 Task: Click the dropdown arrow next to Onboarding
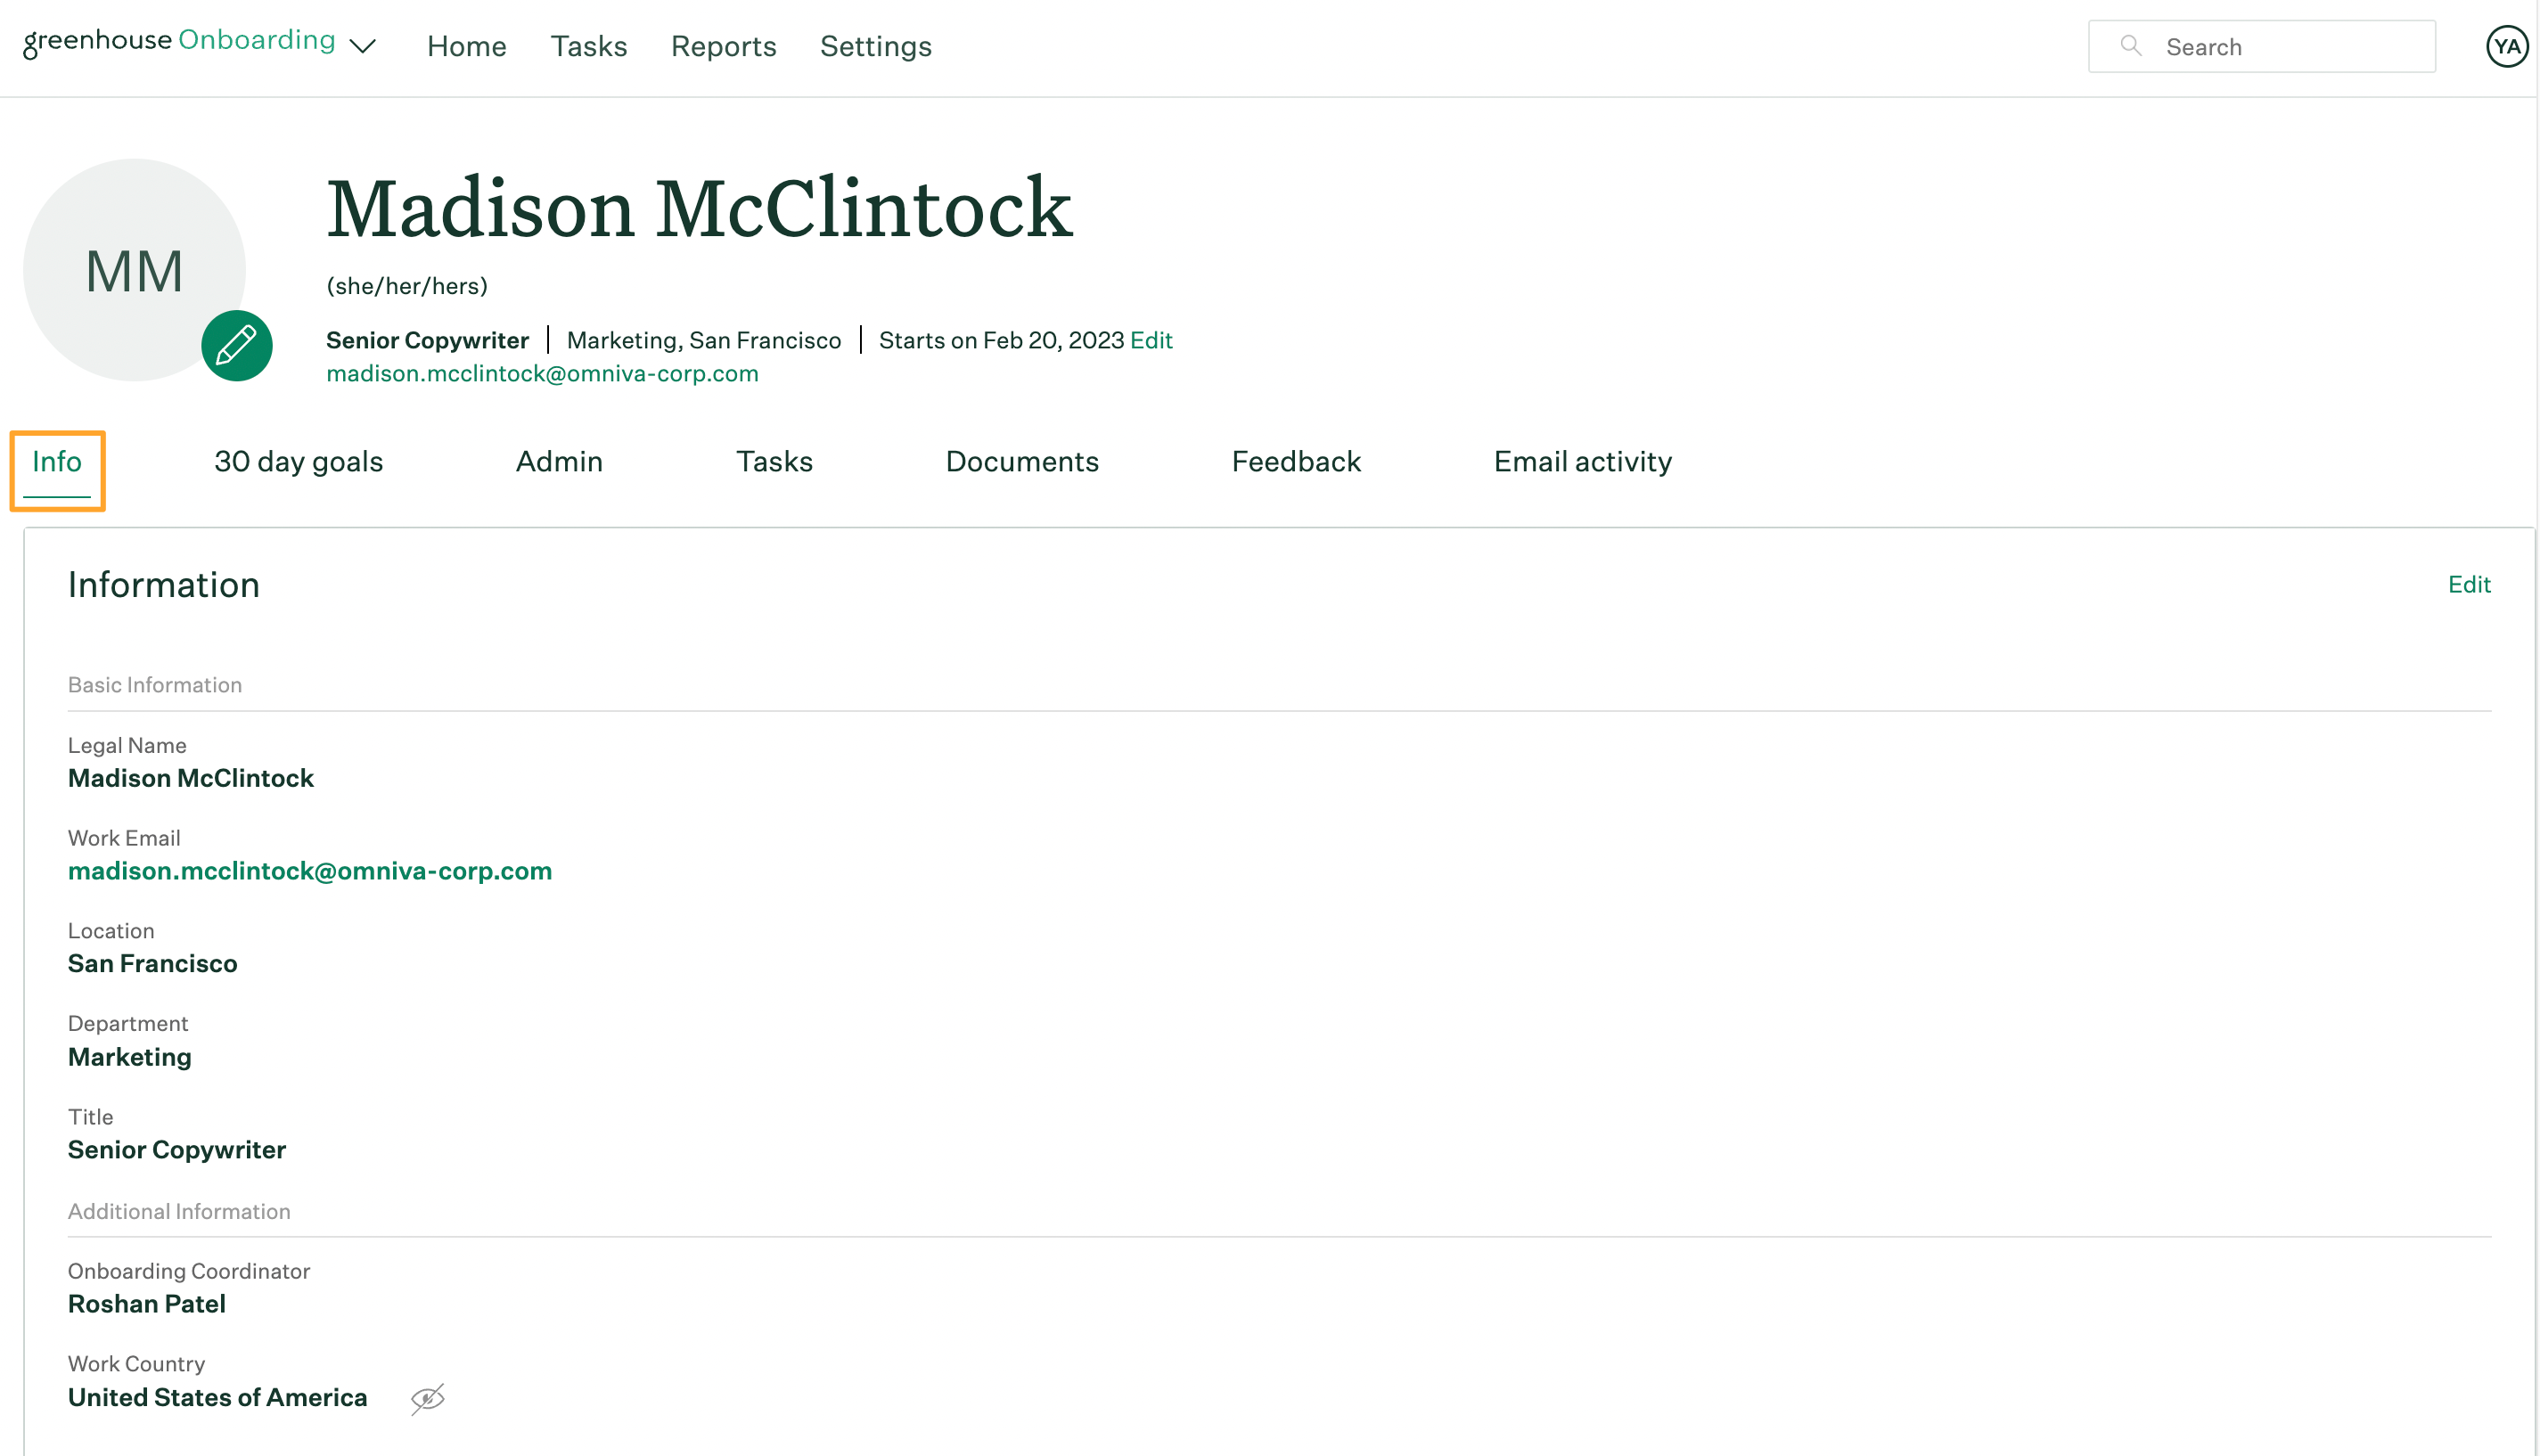tap(361, 44)
